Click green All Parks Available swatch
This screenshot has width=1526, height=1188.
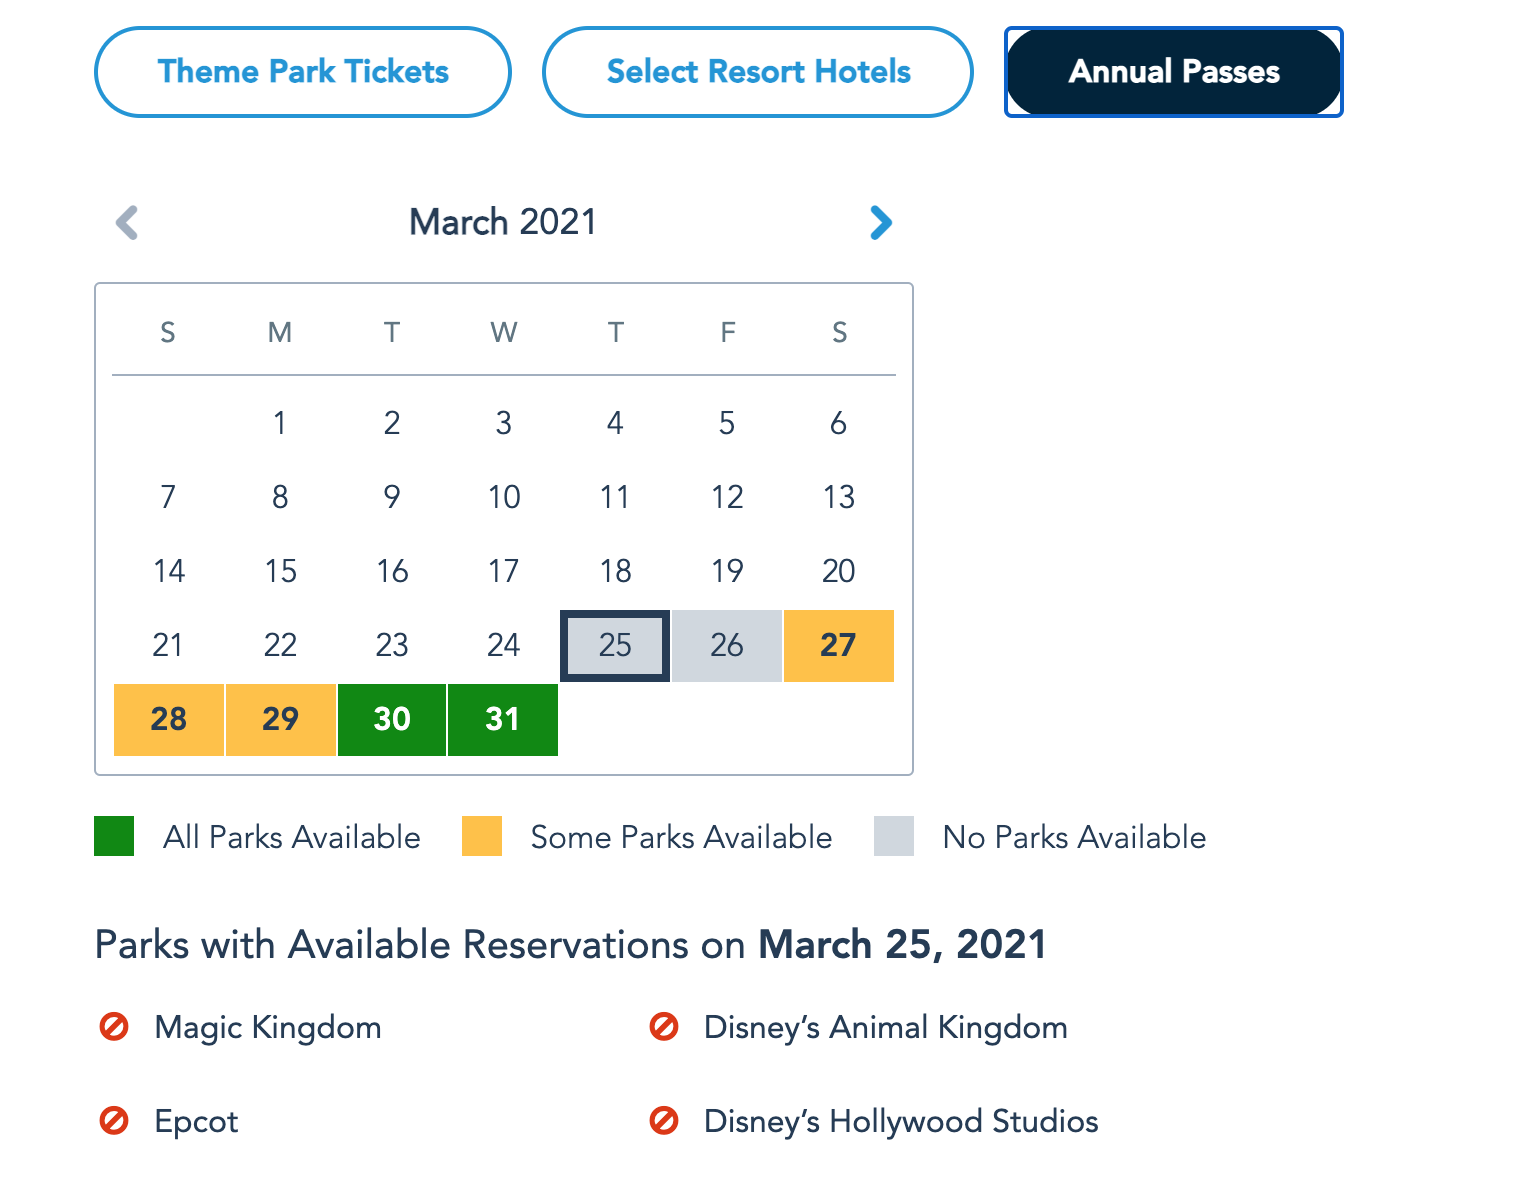(114, 836)
